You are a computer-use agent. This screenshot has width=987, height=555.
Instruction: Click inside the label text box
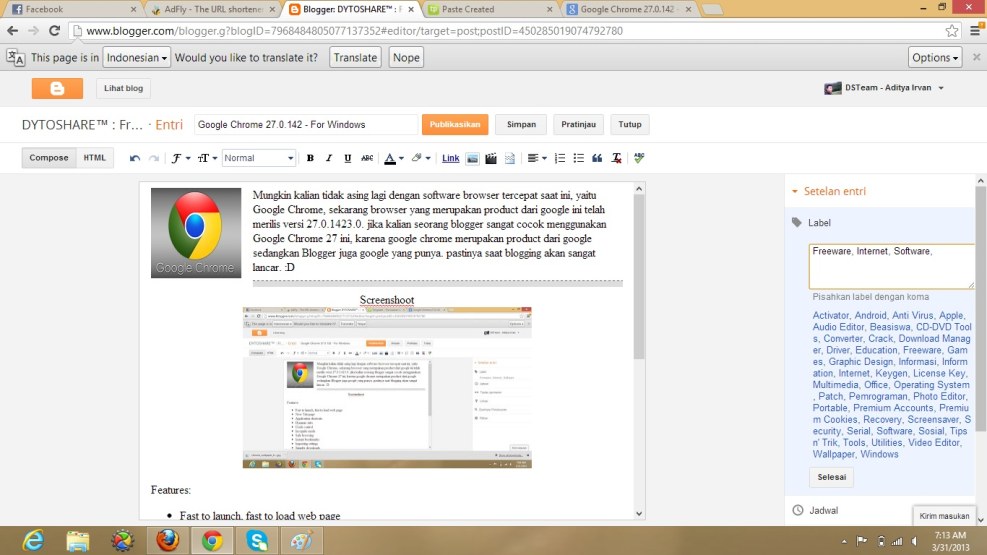pyautogui.click(x=891, y=266)
